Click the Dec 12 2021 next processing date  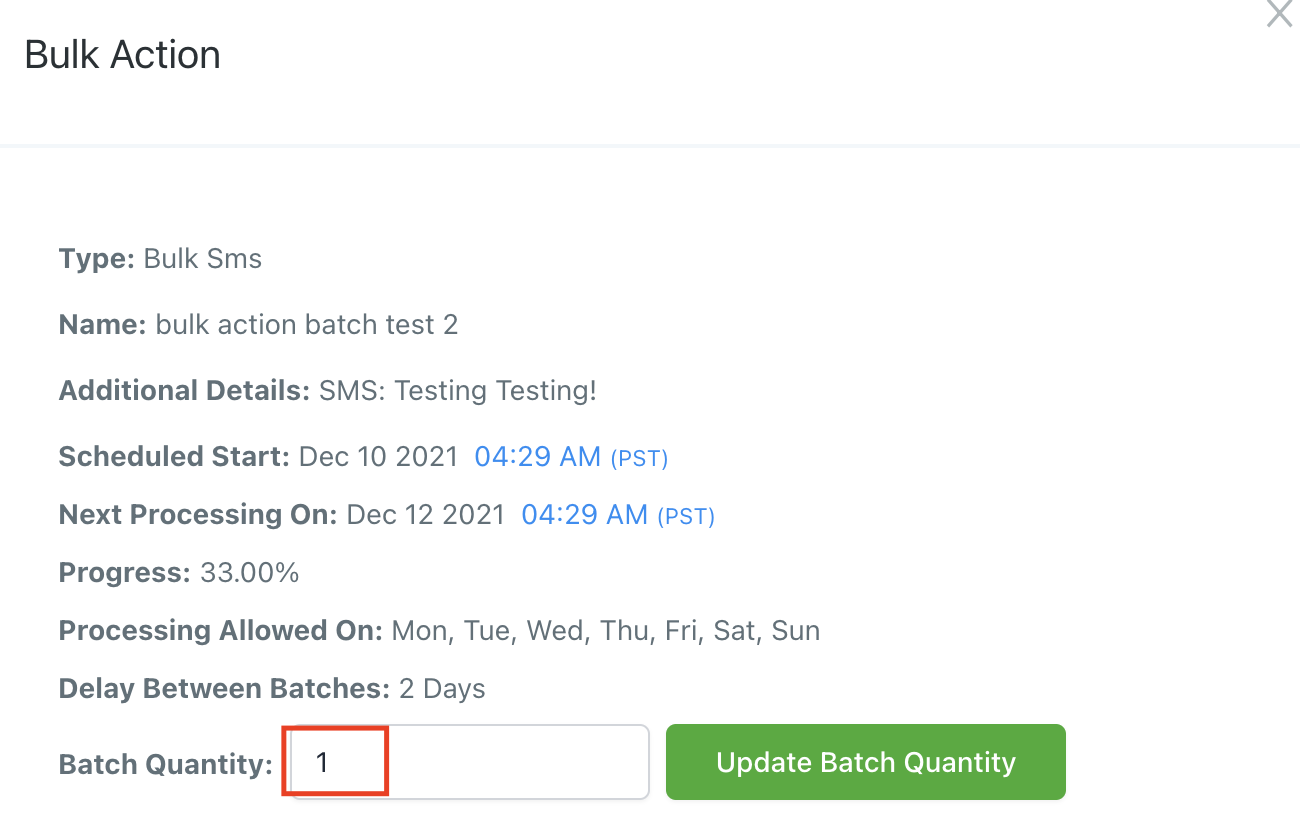[425, 515]
